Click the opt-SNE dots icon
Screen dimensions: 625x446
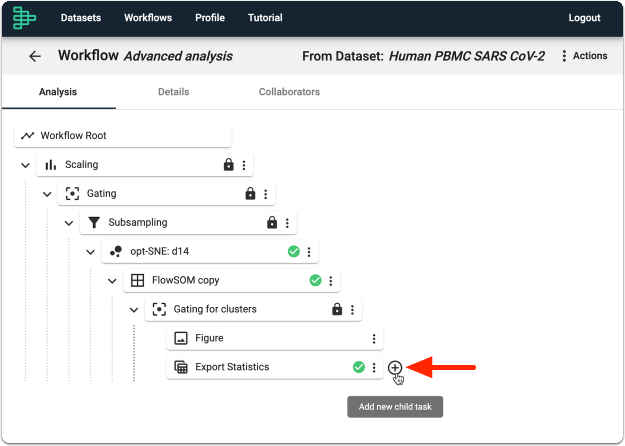(116, 251)
